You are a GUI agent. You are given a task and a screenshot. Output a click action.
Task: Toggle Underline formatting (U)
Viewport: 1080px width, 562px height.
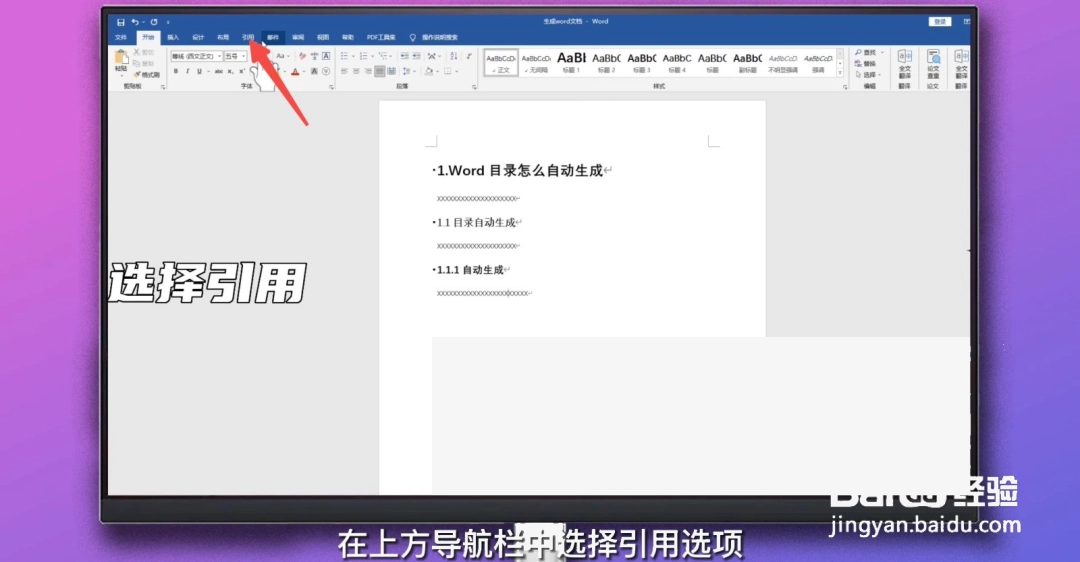[x=199, y=71]
